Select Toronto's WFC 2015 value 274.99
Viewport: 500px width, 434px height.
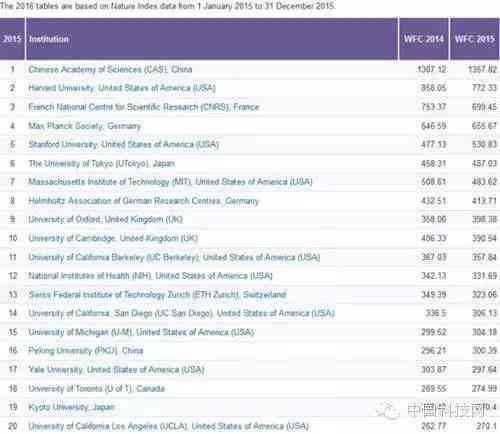click(x=484, y=389)
